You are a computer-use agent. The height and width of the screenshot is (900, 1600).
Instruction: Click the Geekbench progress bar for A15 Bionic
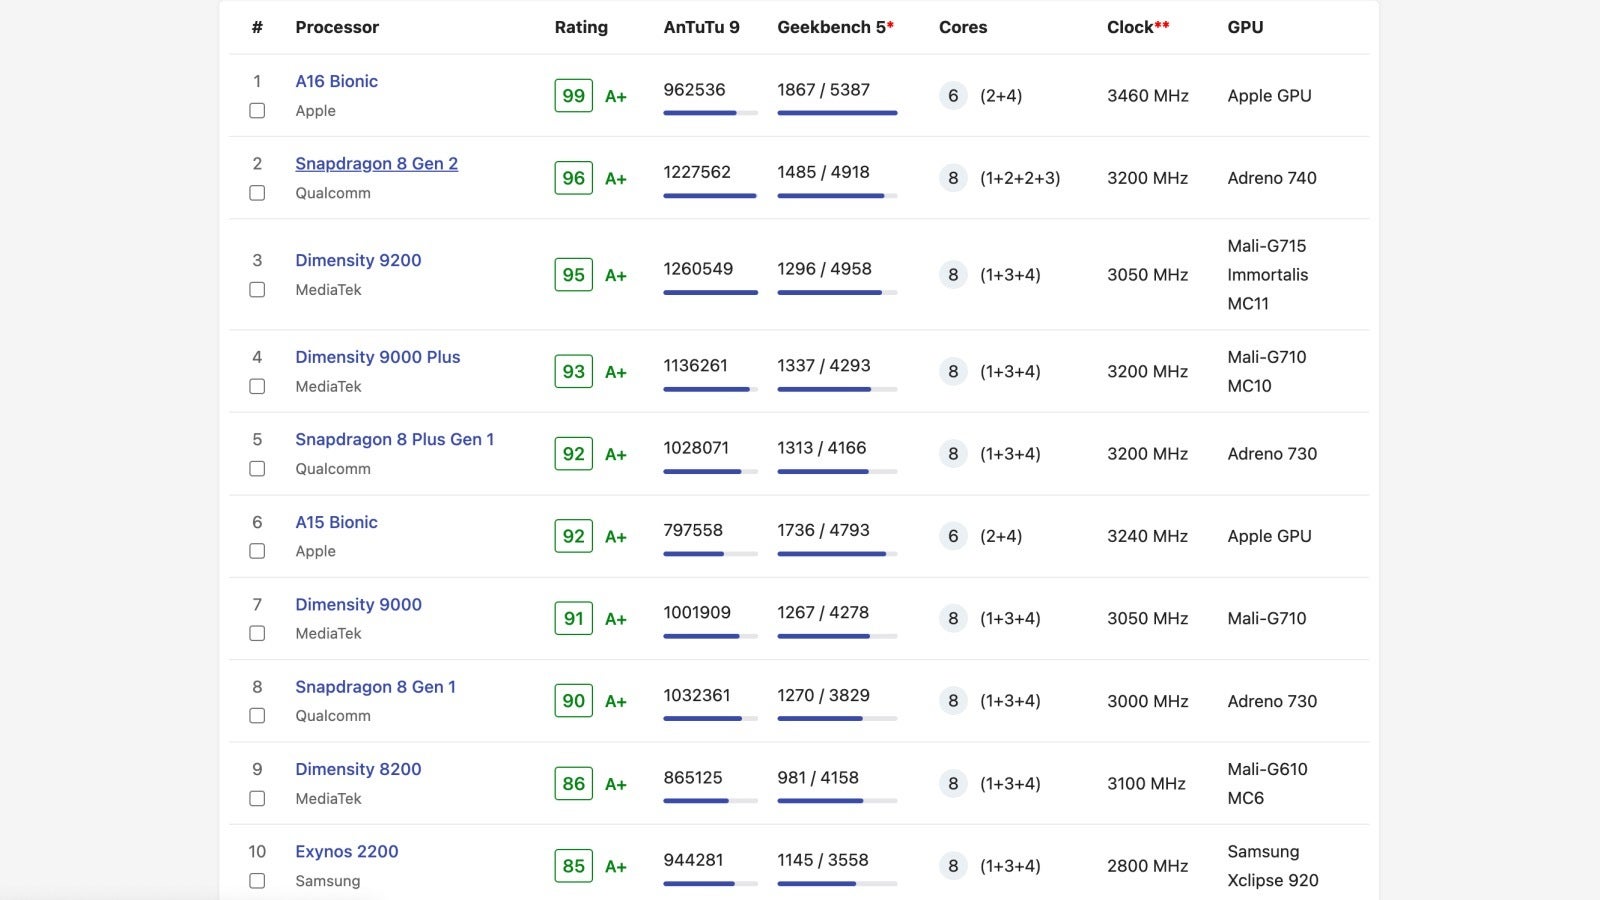837,553
